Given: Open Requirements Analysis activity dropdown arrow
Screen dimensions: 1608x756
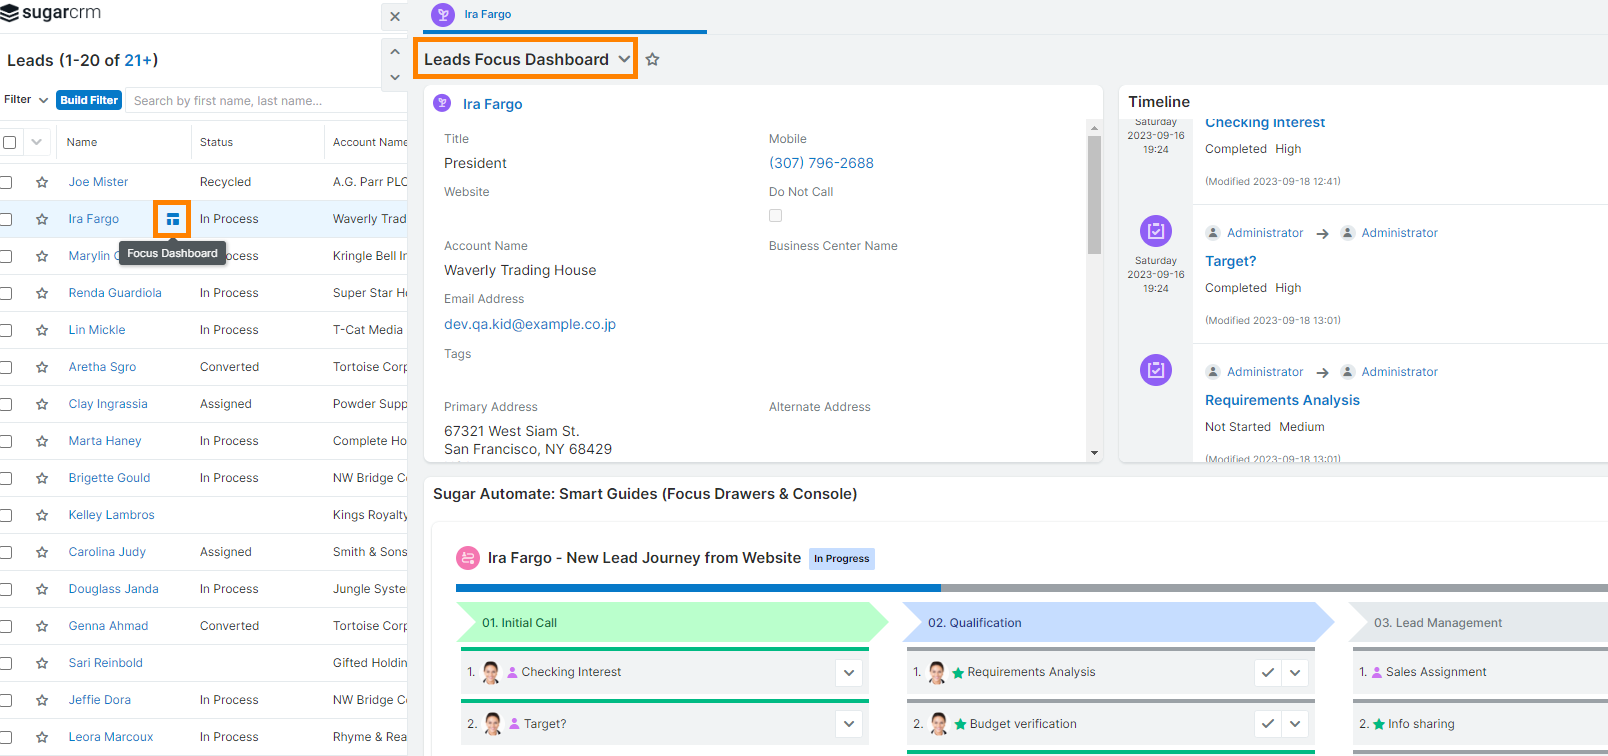Looking at the screenshot, I should (1295, 673).
